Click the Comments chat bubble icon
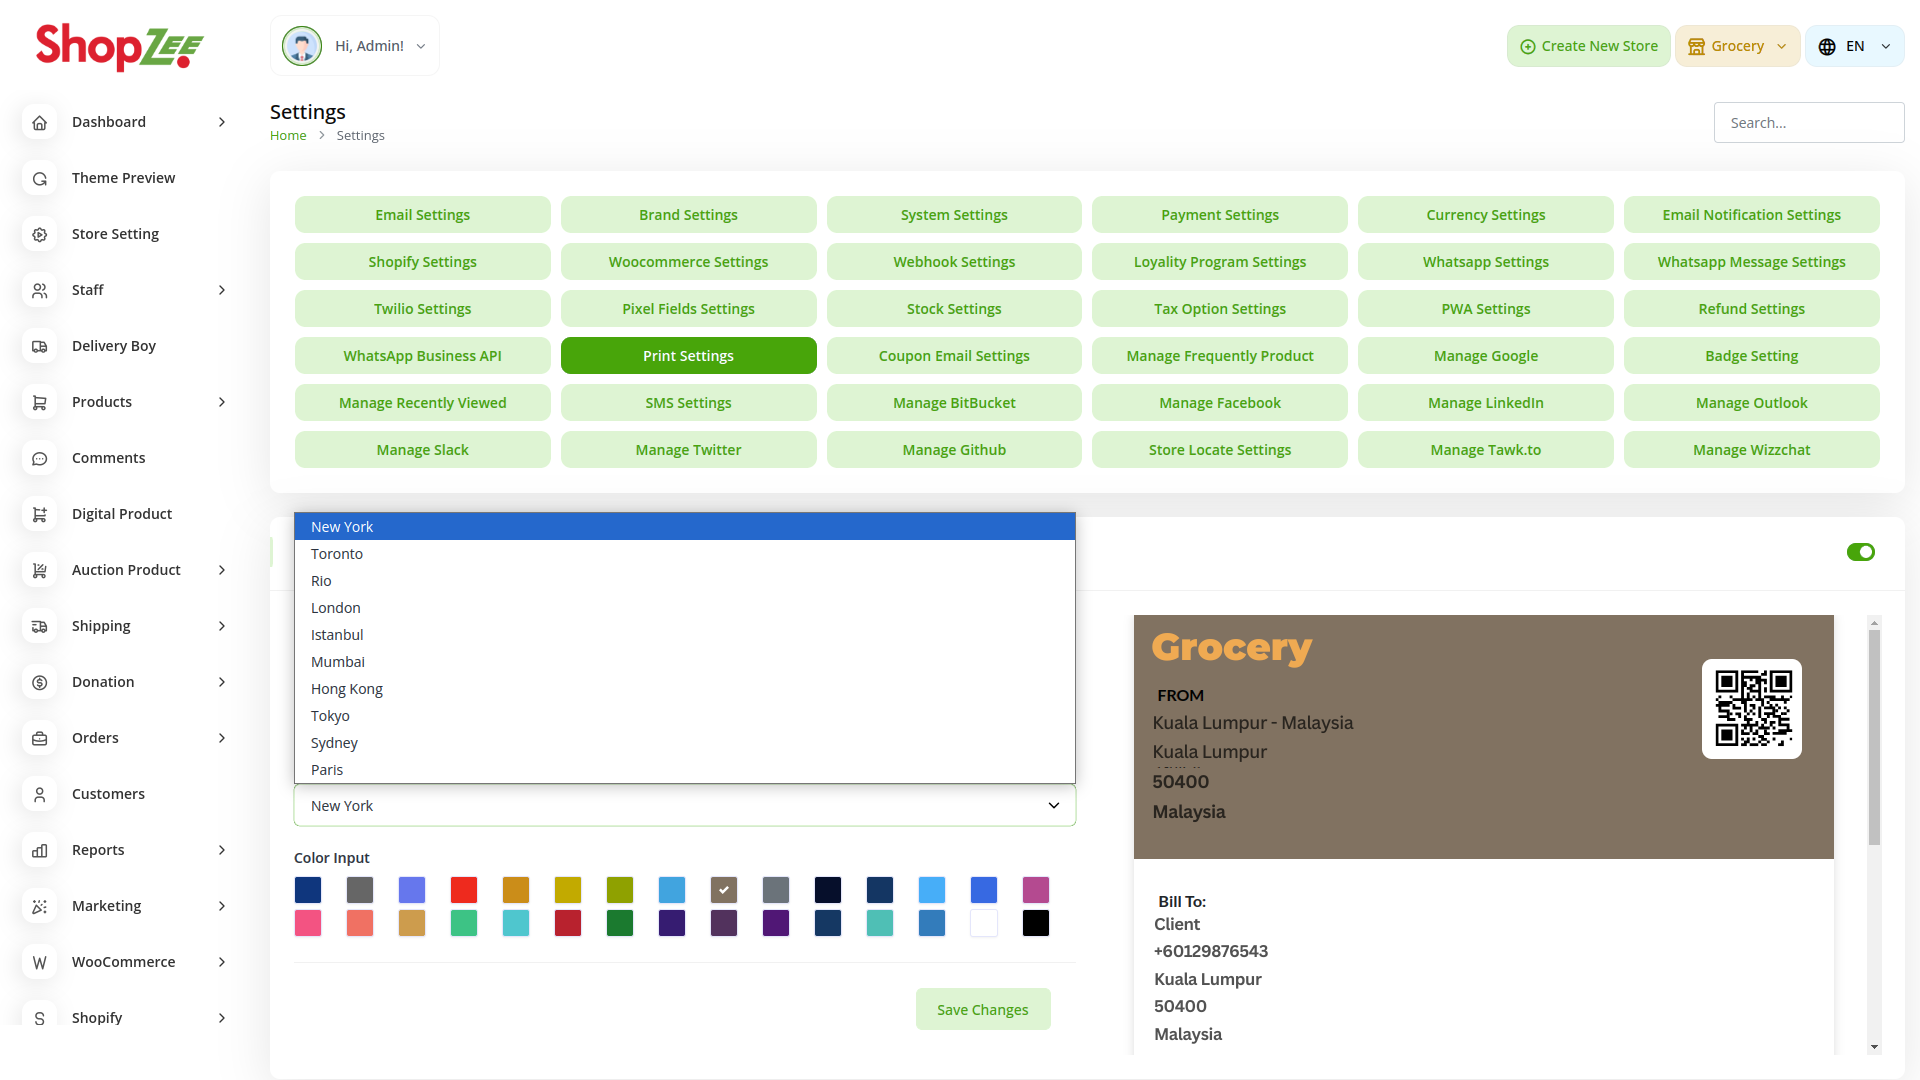The height and width of the screenshot is (1080, 1920). pos(40,458)
